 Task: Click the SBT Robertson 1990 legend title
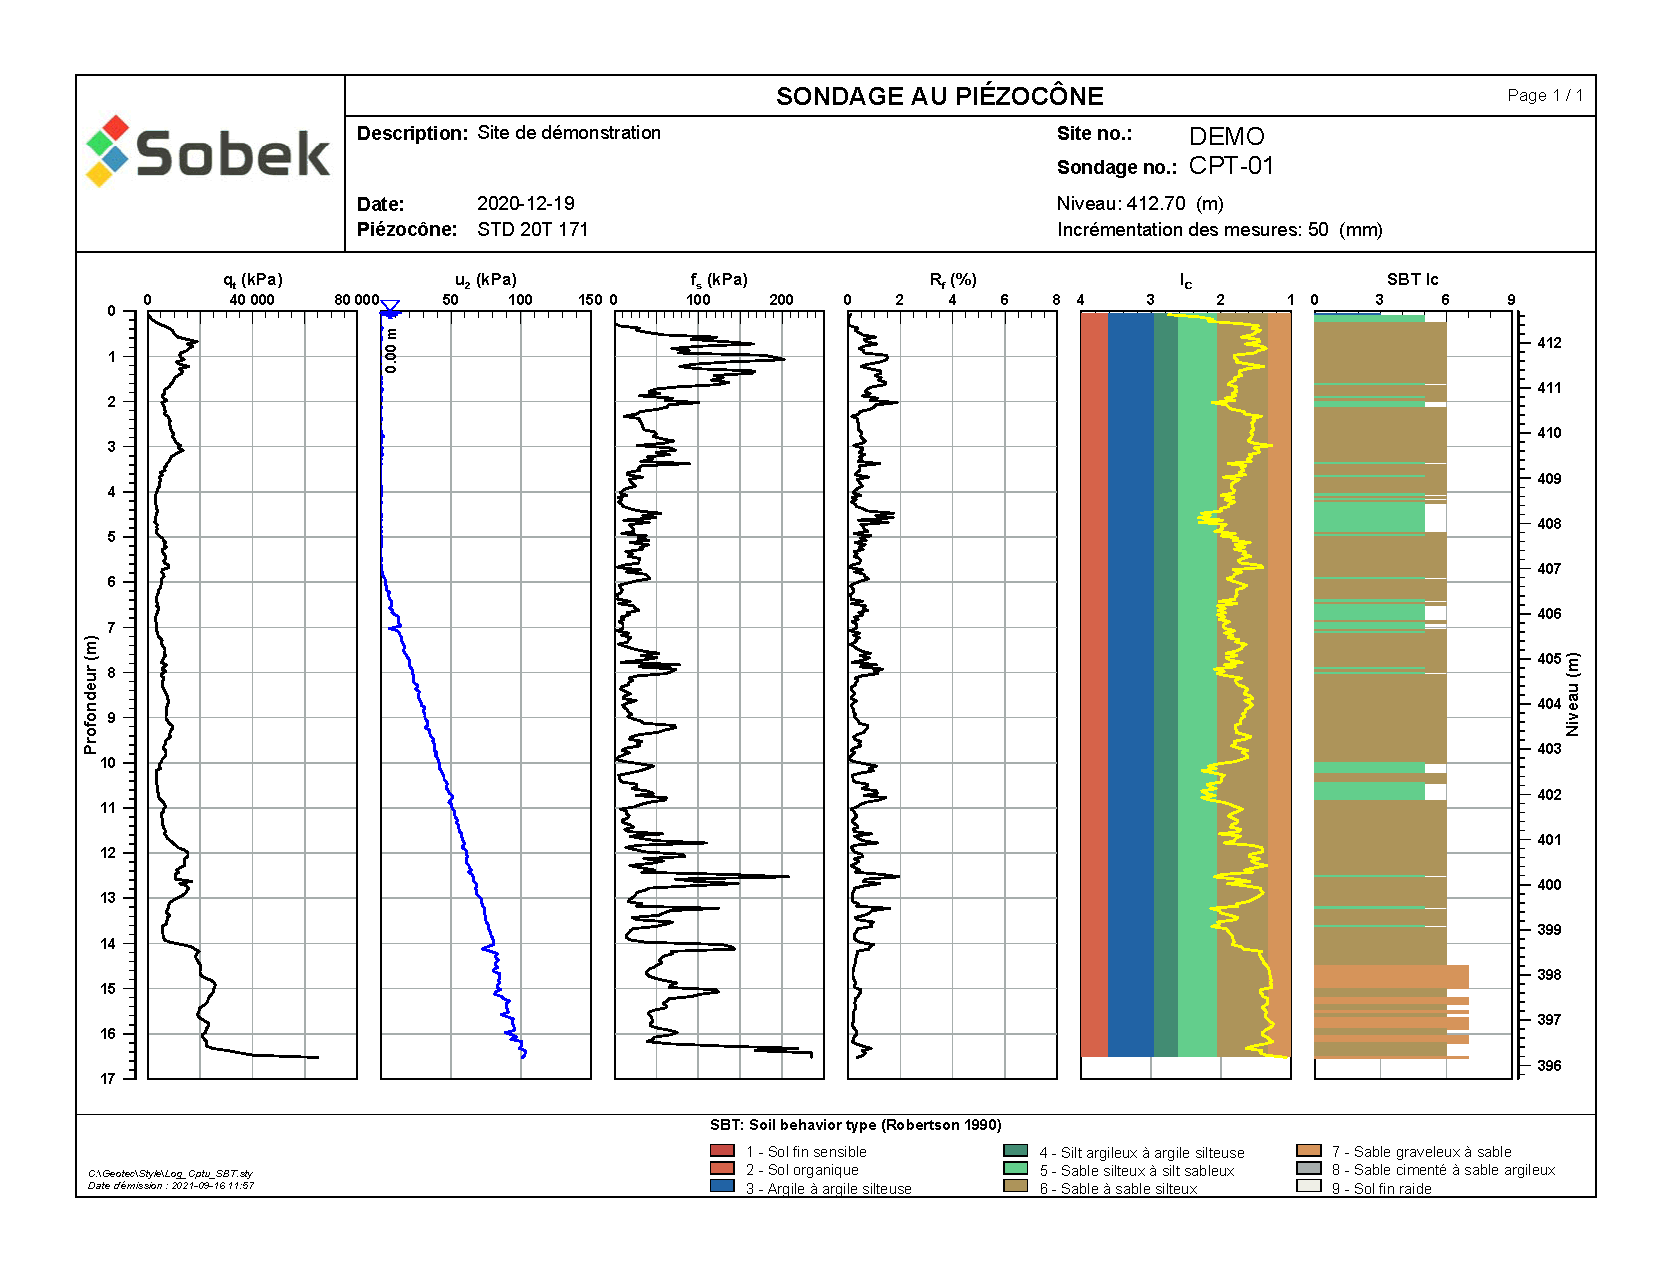[856, 1125]
